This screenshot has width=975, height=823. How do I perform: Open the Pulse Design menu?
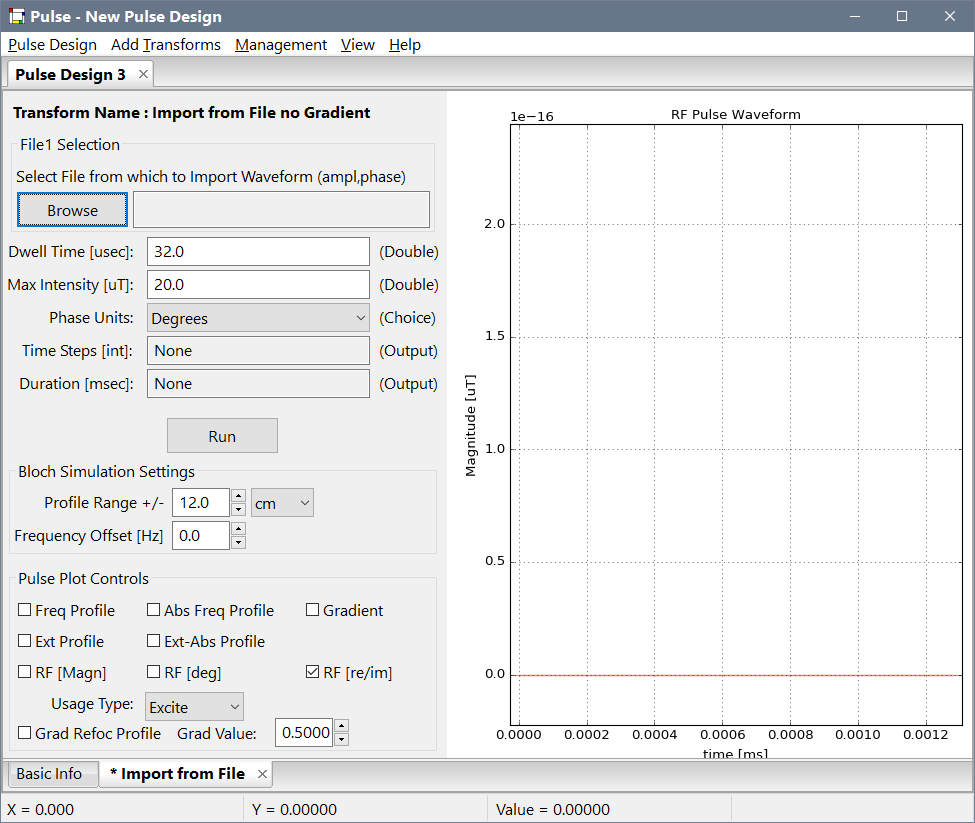pos(52,45)
